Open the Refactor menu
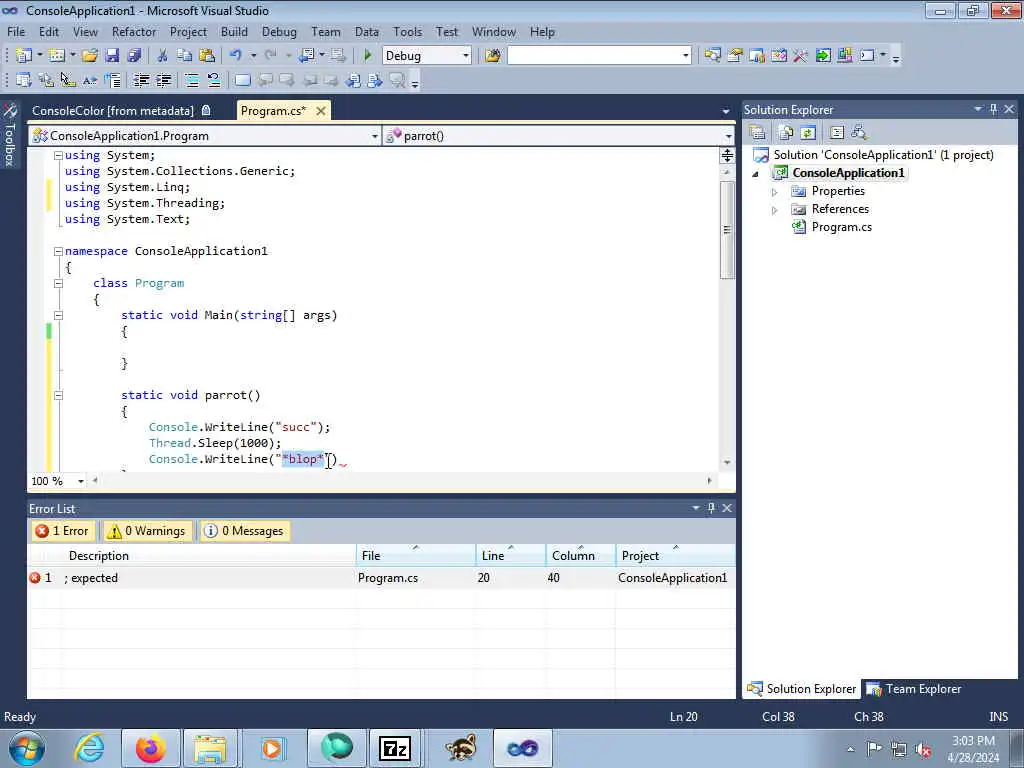 134,31
